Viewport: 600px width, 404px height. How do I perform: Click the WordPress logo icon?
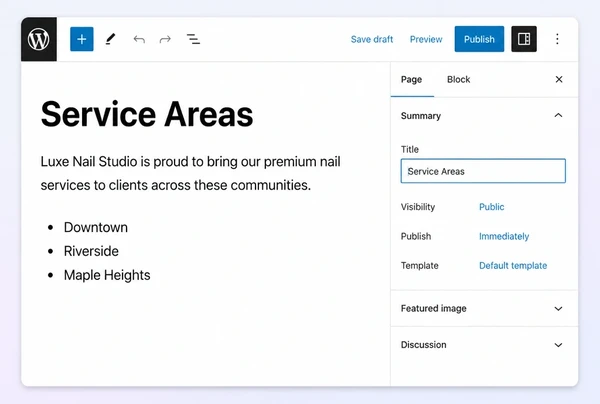point(39,39)
